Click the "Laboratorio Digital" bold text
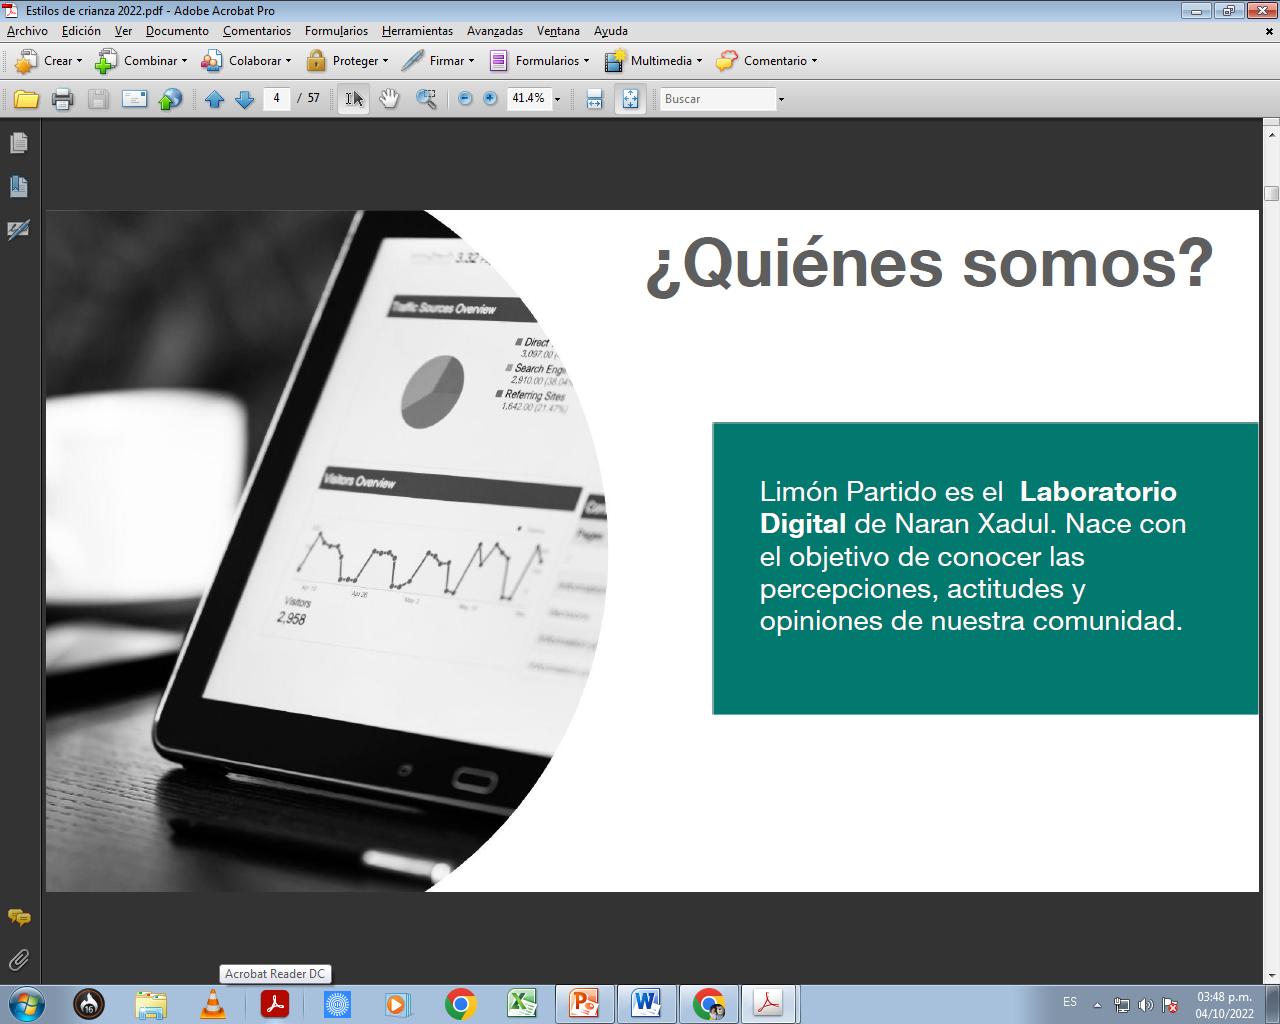 pyautogui.click(x=968, y=507)
